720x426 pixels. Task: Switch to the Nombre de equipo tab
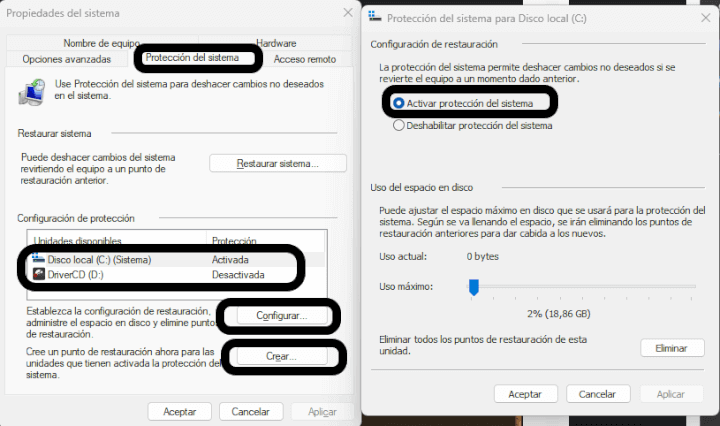coord(102,43)
